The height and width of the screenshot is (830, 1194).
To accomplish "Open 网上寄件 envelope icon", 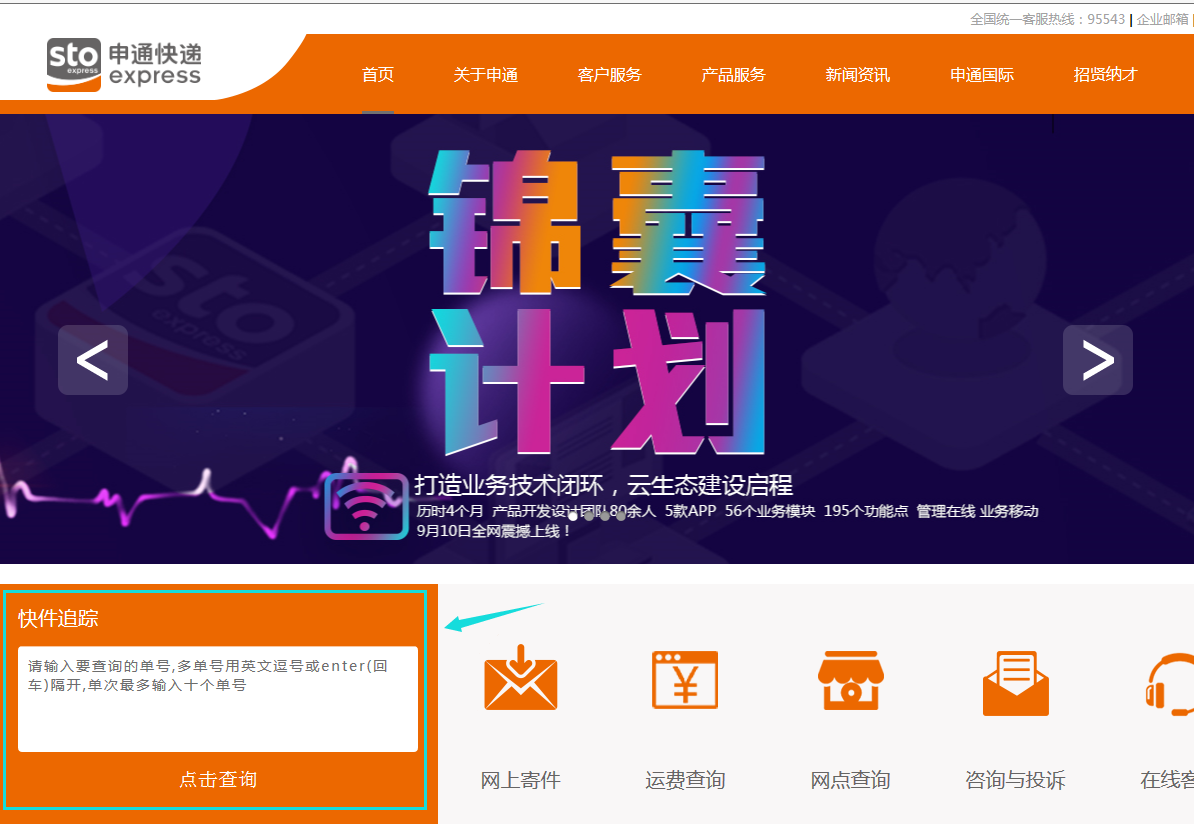I will (x=519, y=684).
